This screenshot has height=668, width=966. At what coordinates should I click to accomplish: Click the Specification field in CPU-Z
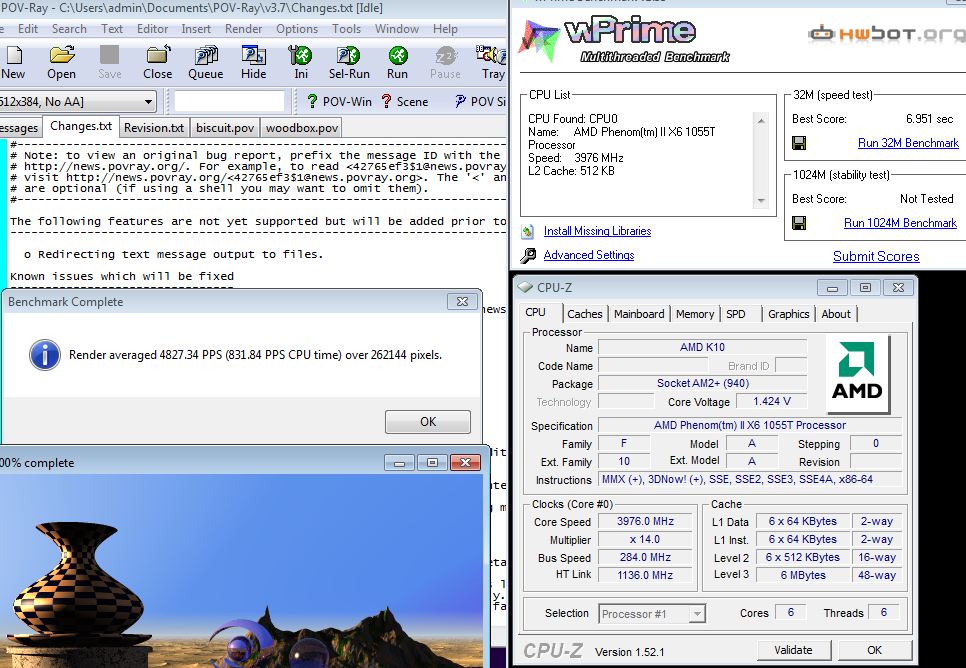pos(750,425)
